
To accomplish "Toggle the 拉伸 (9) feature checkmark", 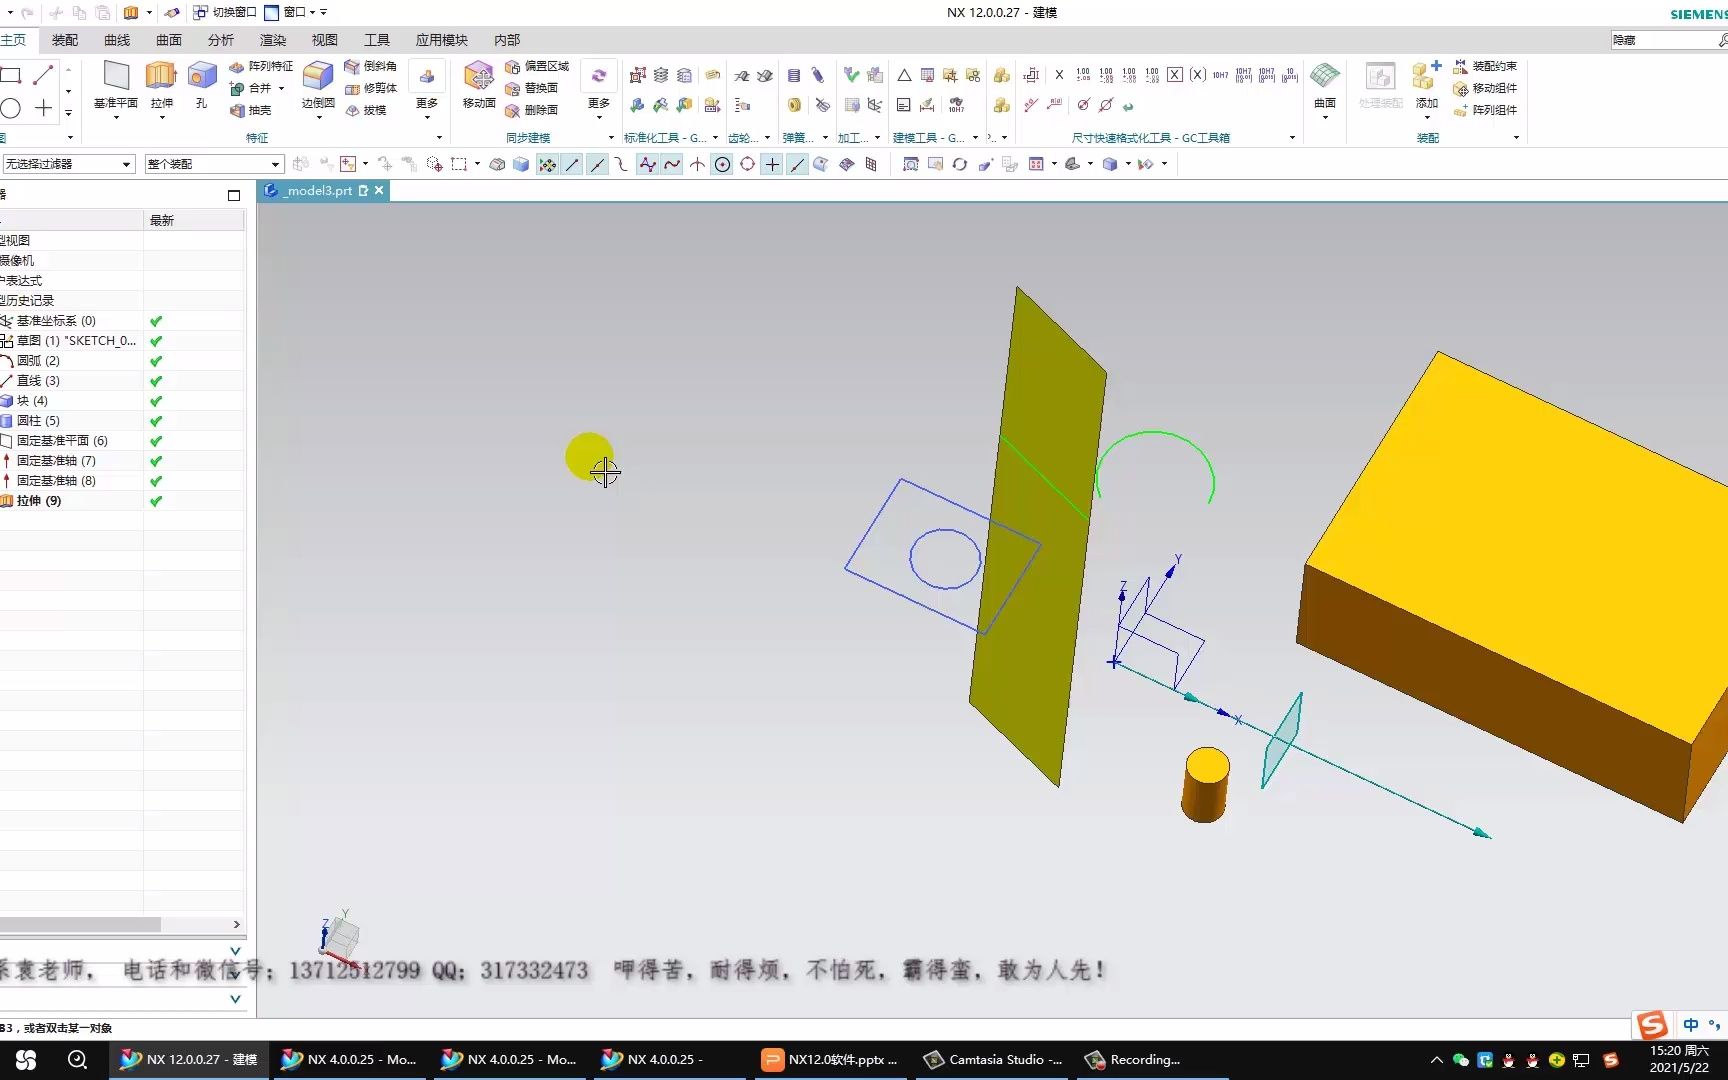I will [155, 500].
